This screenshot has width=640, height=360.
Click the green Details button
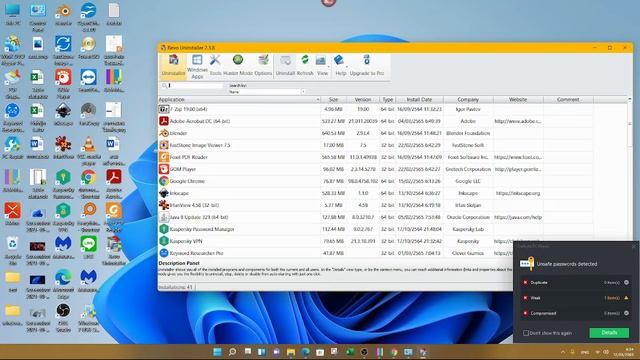(609, 333)
